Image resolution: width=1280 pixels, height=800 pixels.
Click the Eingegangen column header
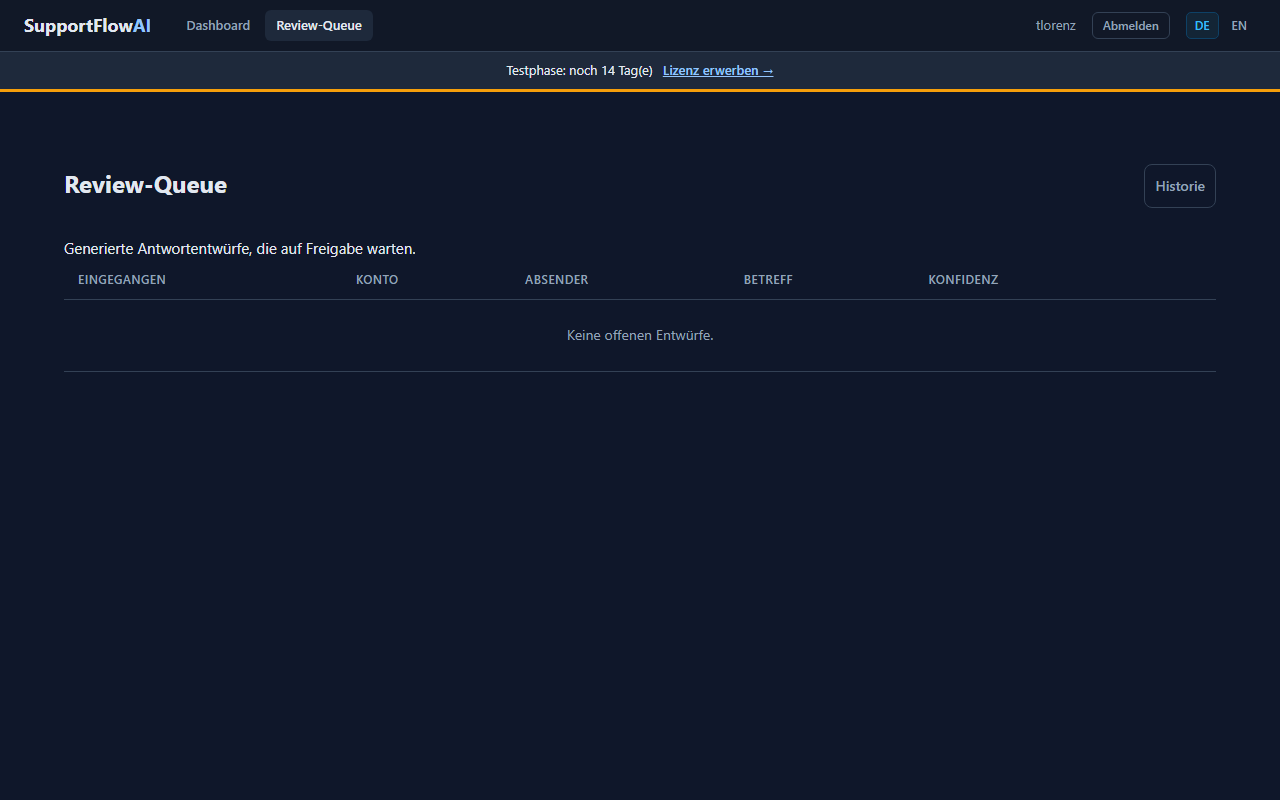pyautogui.click(x=122, y=280)
